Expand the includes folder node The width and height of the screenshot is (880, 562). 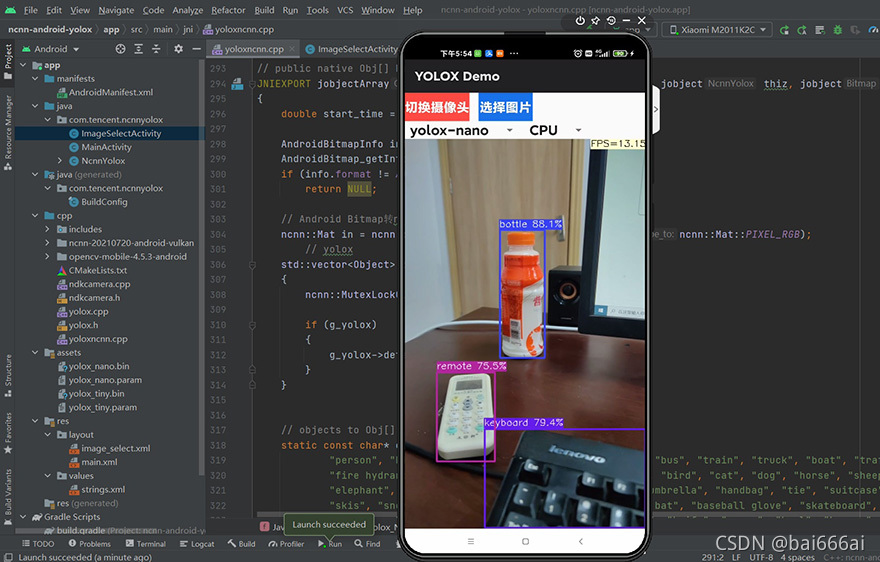pyautogui.click(x=48, y=229)
